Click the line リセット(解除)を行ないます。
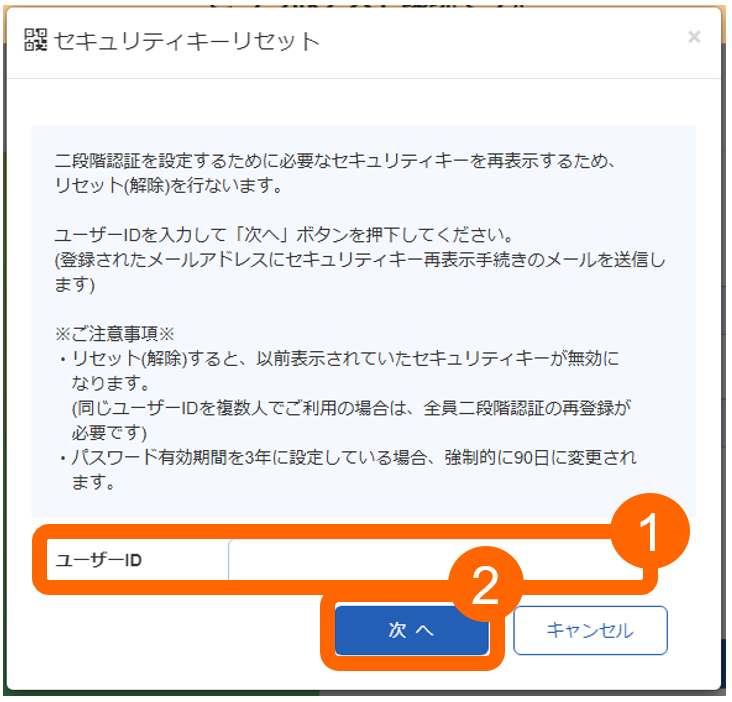Viewport: 732px width, 702px height. coord(169,186)
